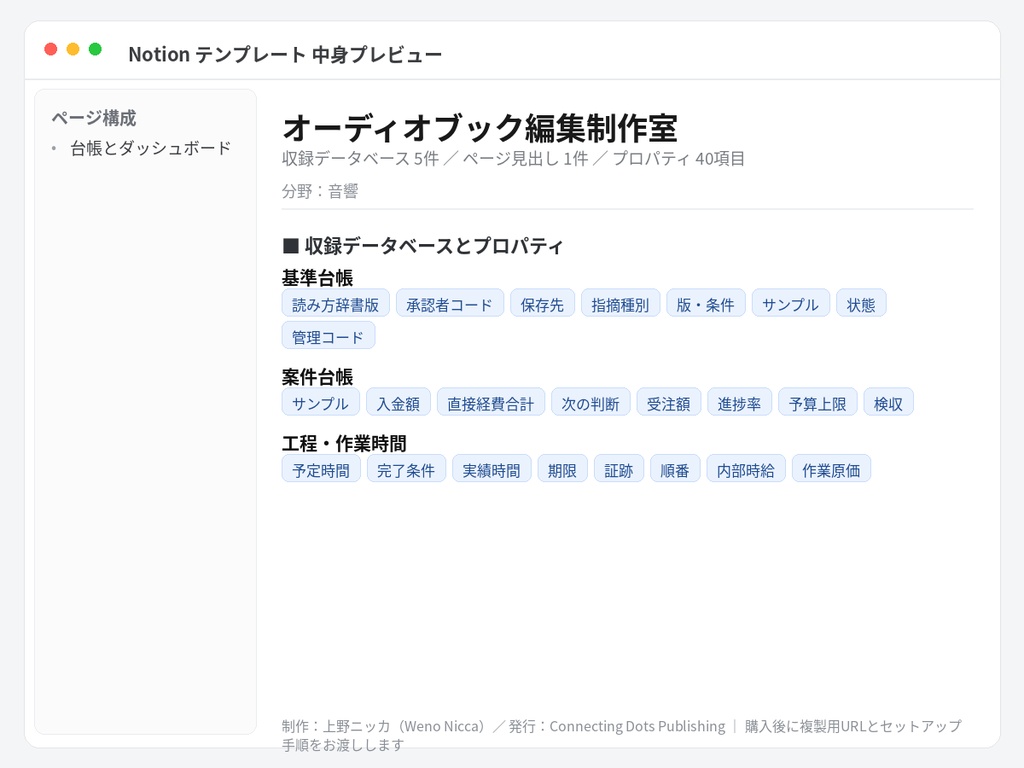This screenshot has height=768, width=1024.
Task: Select the 状態 property tag
Action: click(x=861, y=303)
